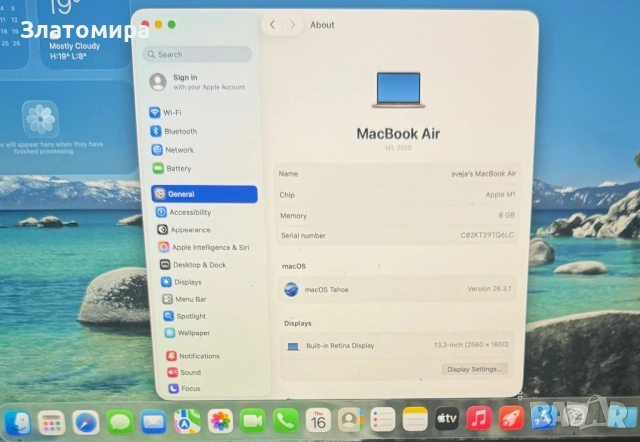Viewport: 640px width, 442px height.
Task: Open Wi-Fi settings in sidebar
Action: click(165, 112)
